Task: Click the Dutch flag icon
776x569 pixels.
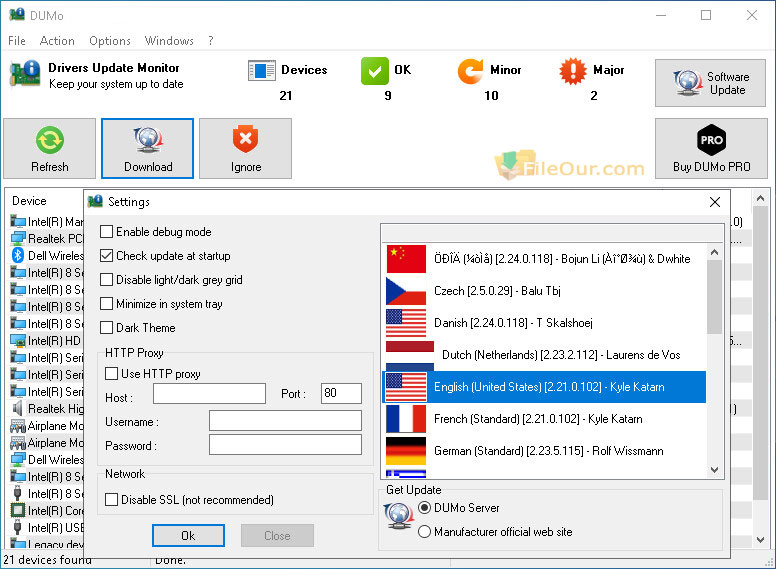Action: pos(410,355)
